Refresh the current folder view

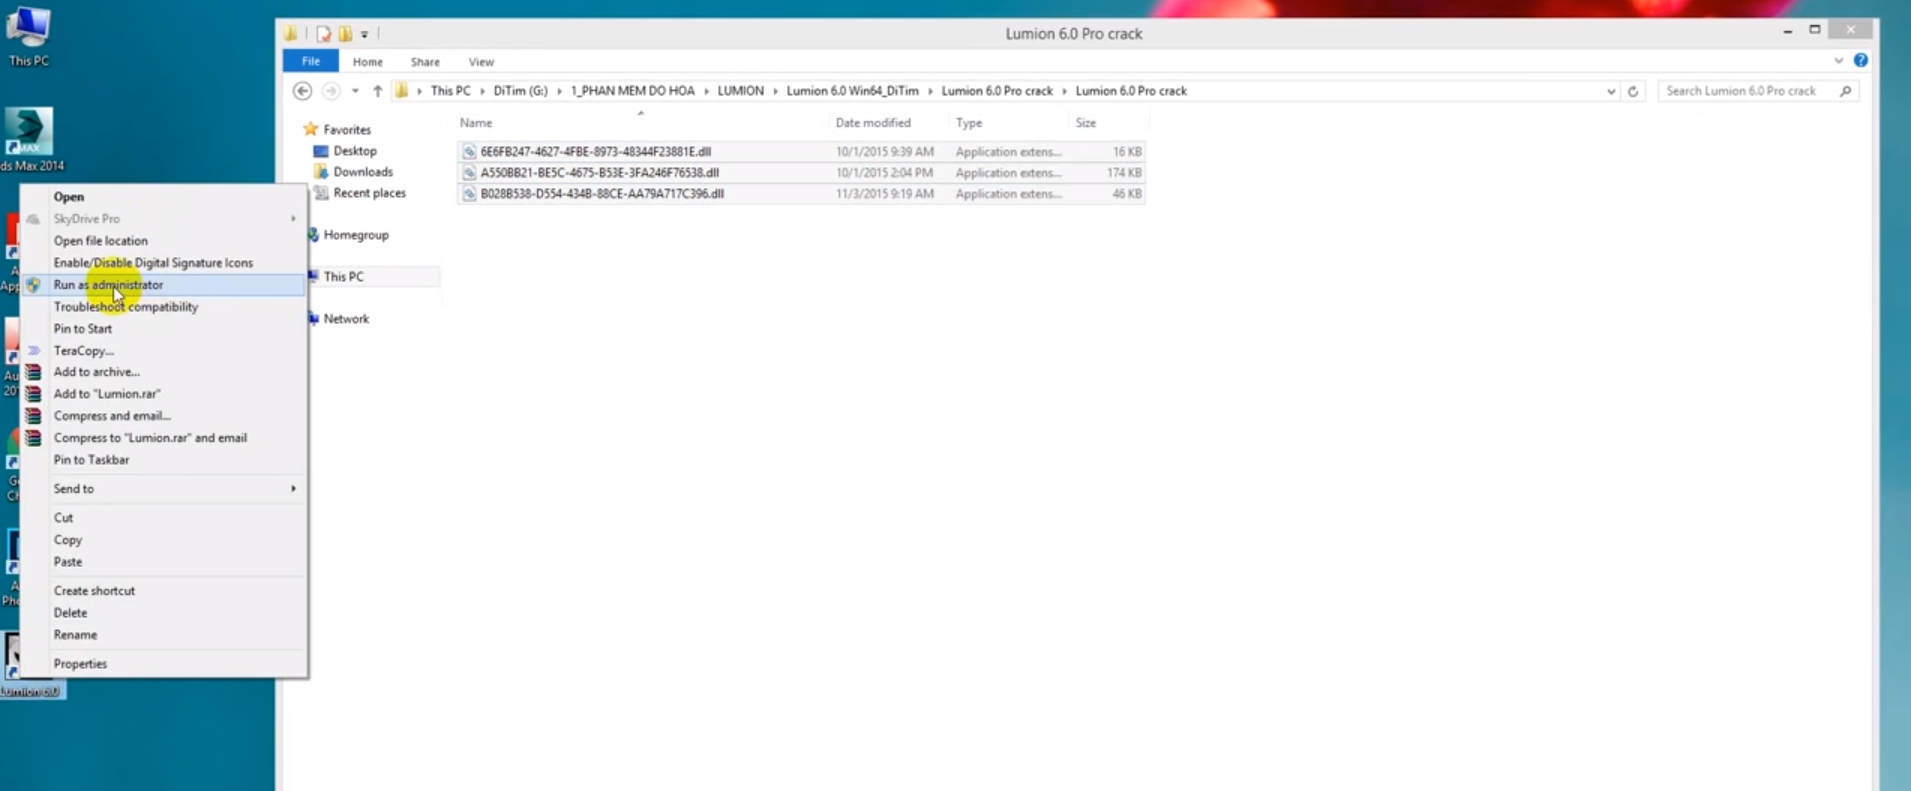click(1633, 91)
